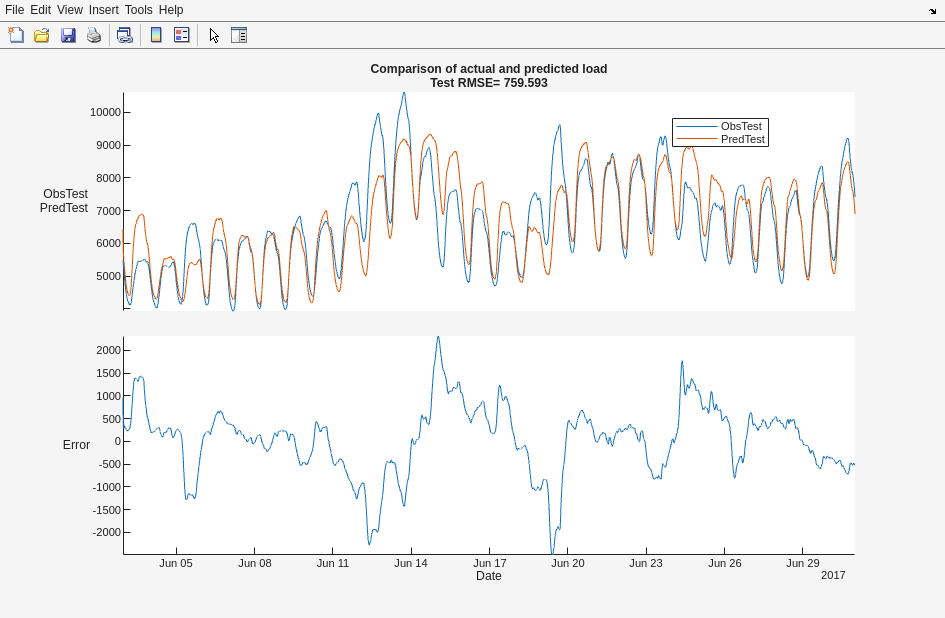The width and height of the screenshot is (945, 618).
Task: Open the Property Inspector panel icon
Action: [x=239, y=35]
